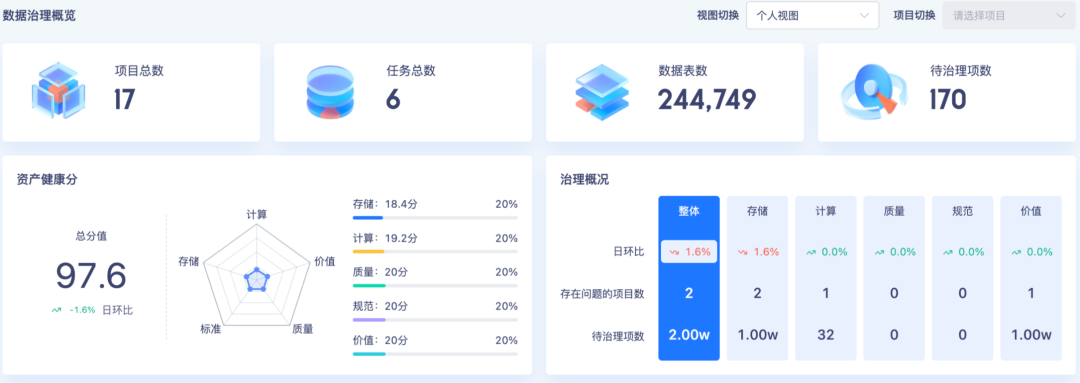Click the 数据表数 layered sheets icon
This screenshot has width=1080, height=383.
[601, 92]
